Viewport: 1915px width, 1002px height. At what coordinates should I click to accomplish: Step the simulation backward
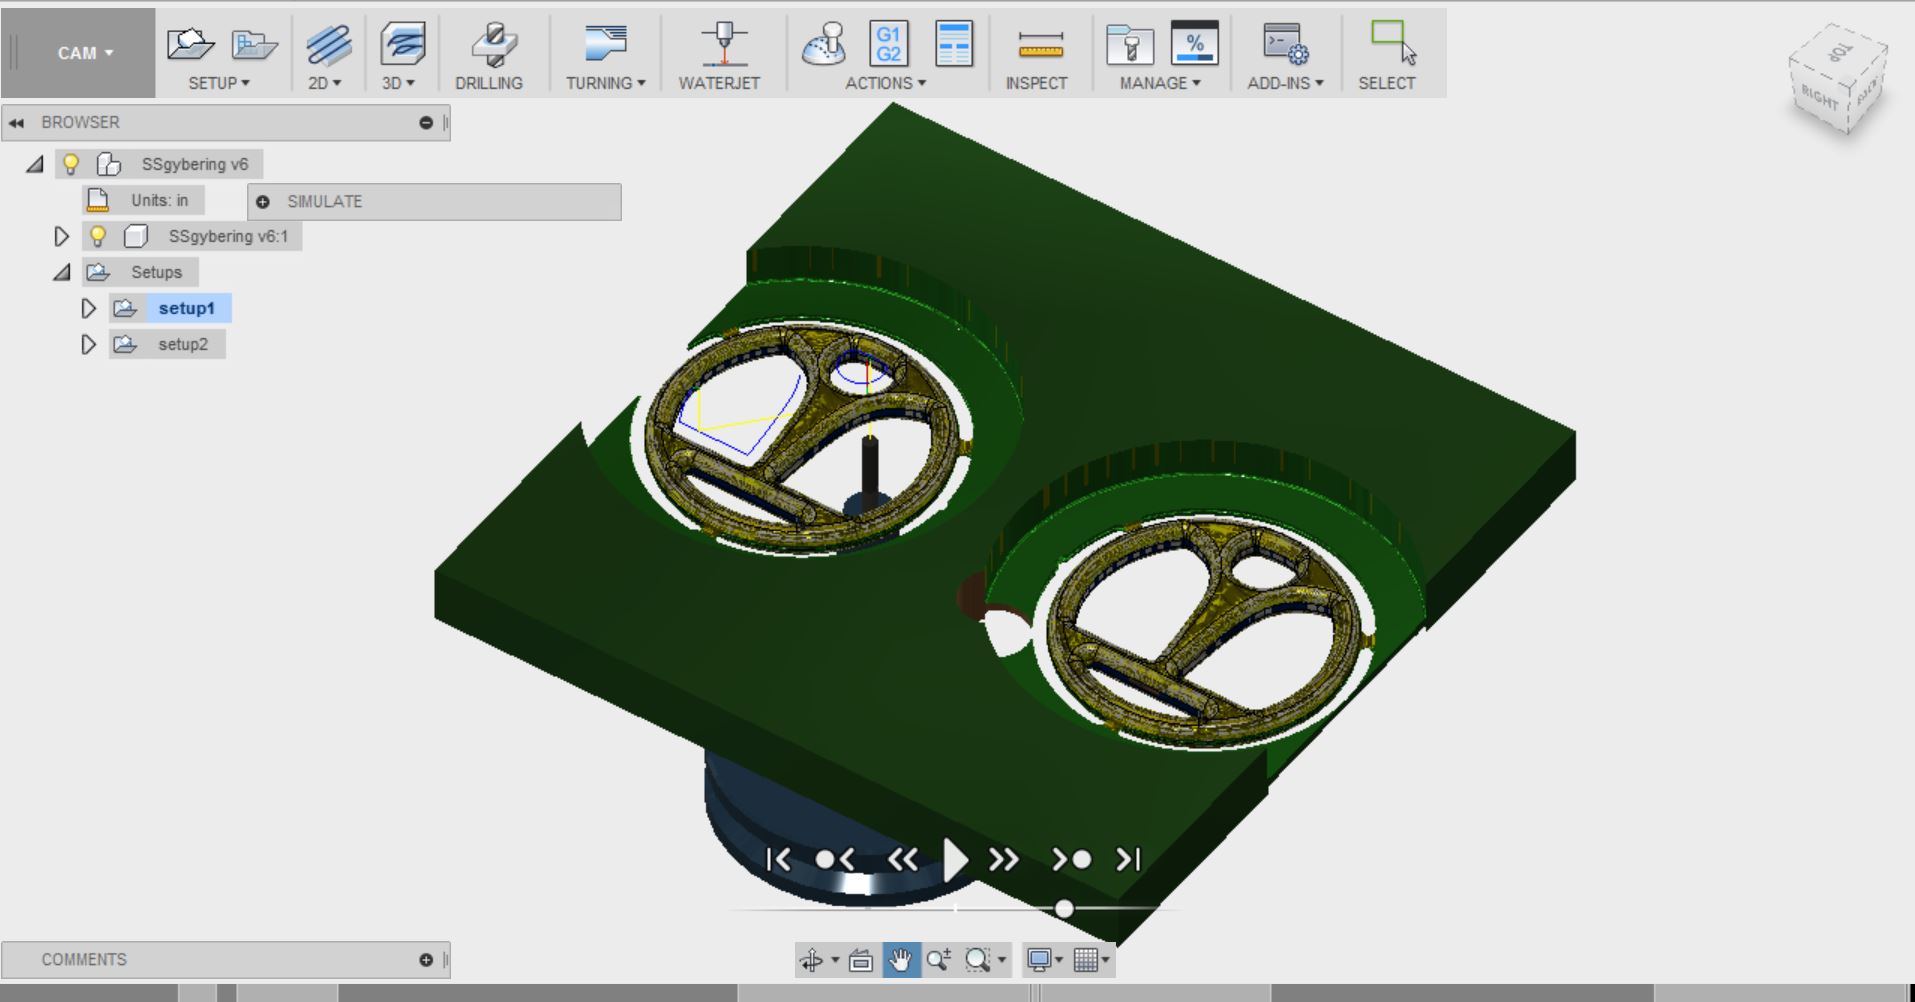click(902, 859)
